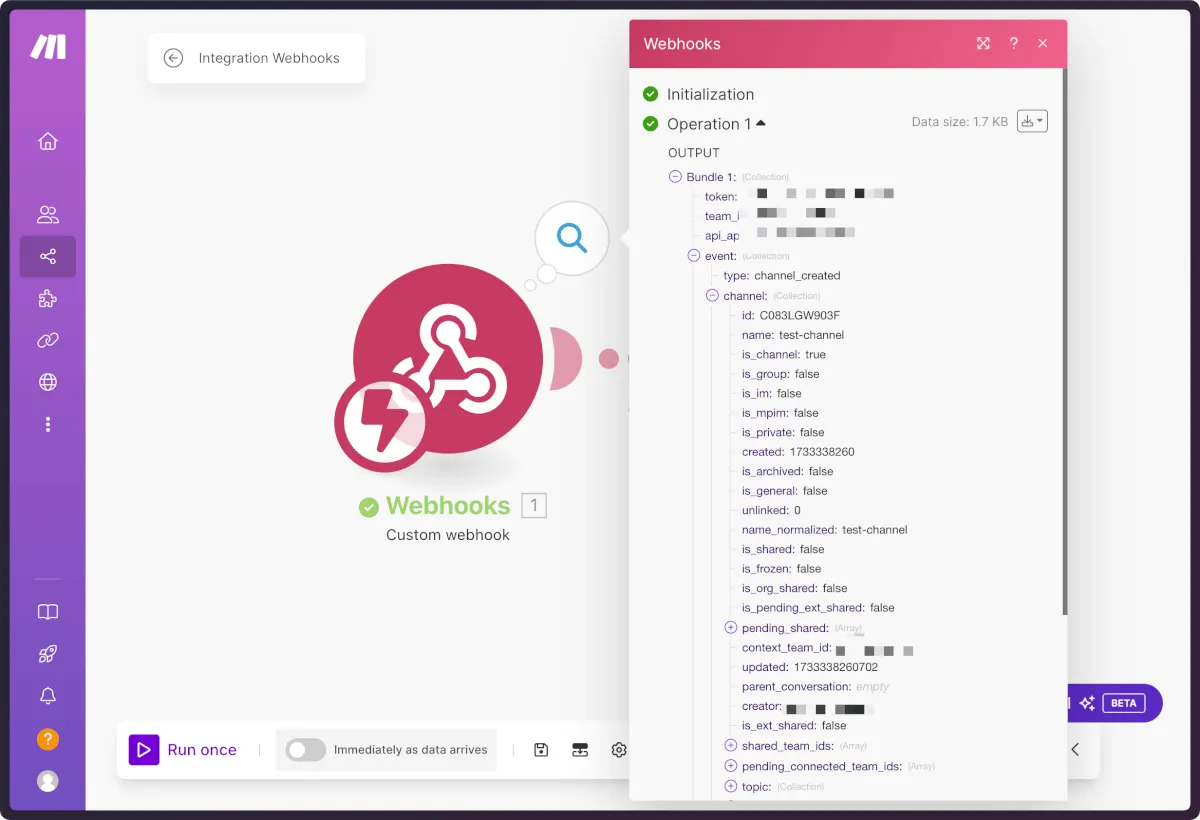Click the Run once button
This screenshot has width=1200, height=820.
coord(184,750)
